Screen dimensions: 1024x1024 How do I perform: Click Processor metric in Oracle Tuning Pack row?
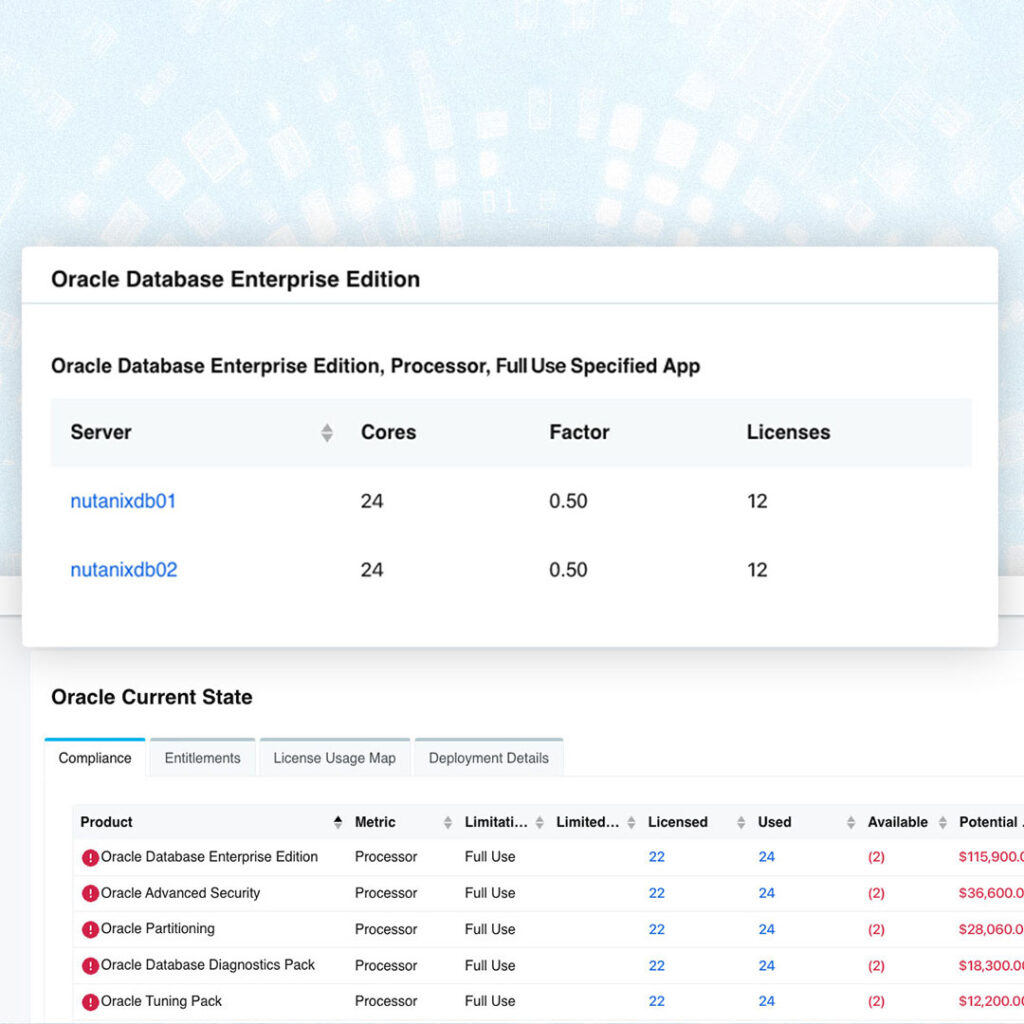[x=386, y=1001]
